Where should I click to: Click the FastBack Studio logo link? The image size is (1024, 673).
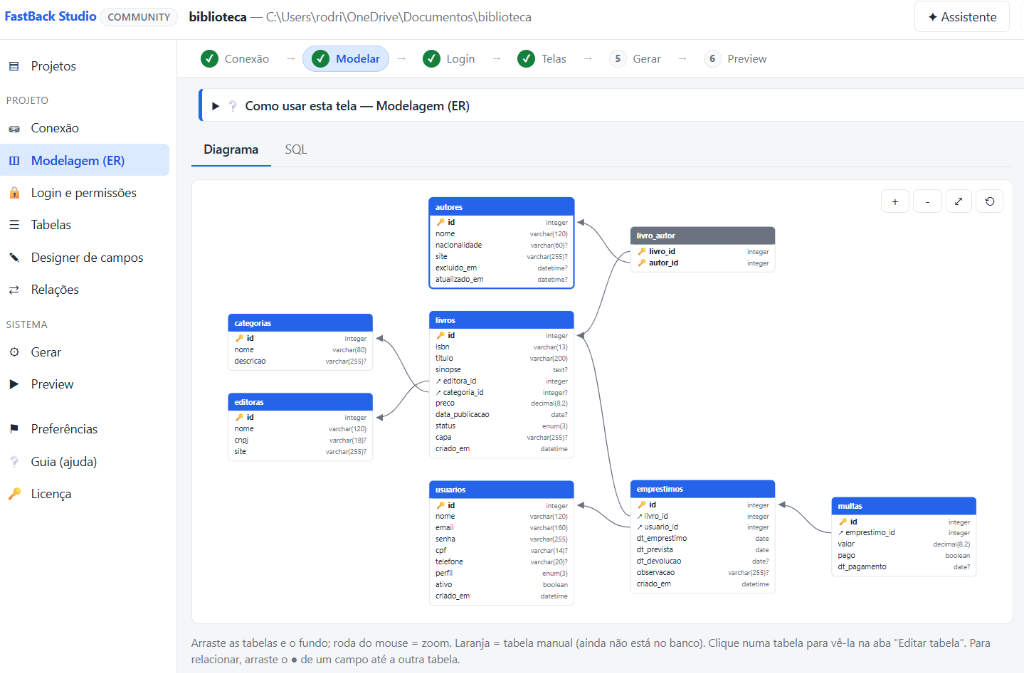click(x=50, y=16)
